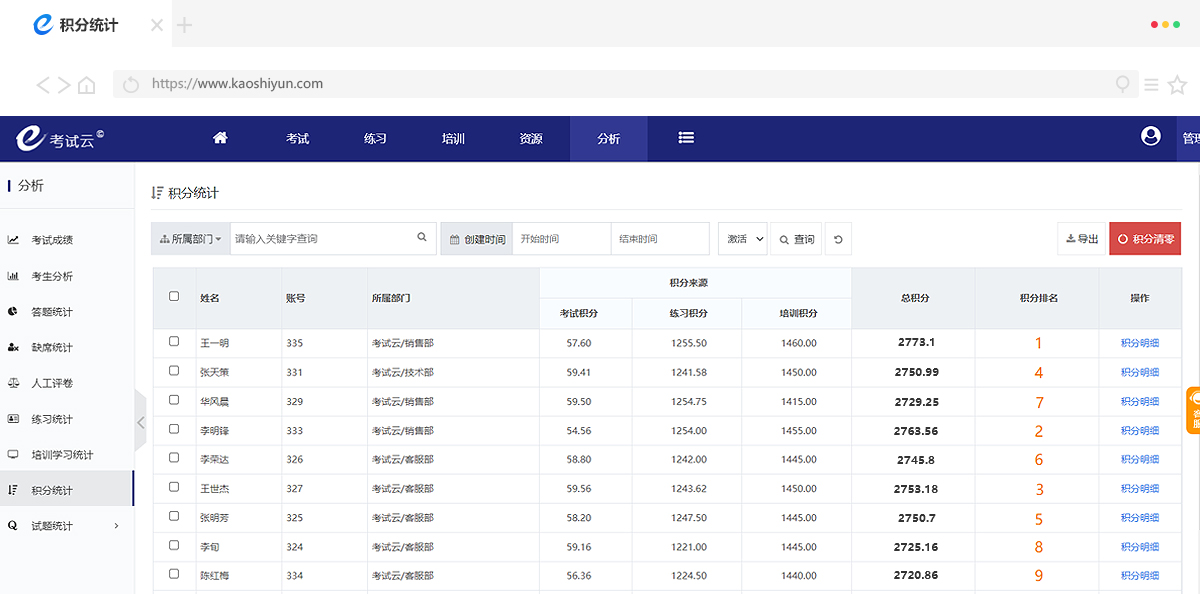This screenshot has width=1200, height=594.
Task: Open the list menu icon in navbar
Action: click(x=686, y=138)
